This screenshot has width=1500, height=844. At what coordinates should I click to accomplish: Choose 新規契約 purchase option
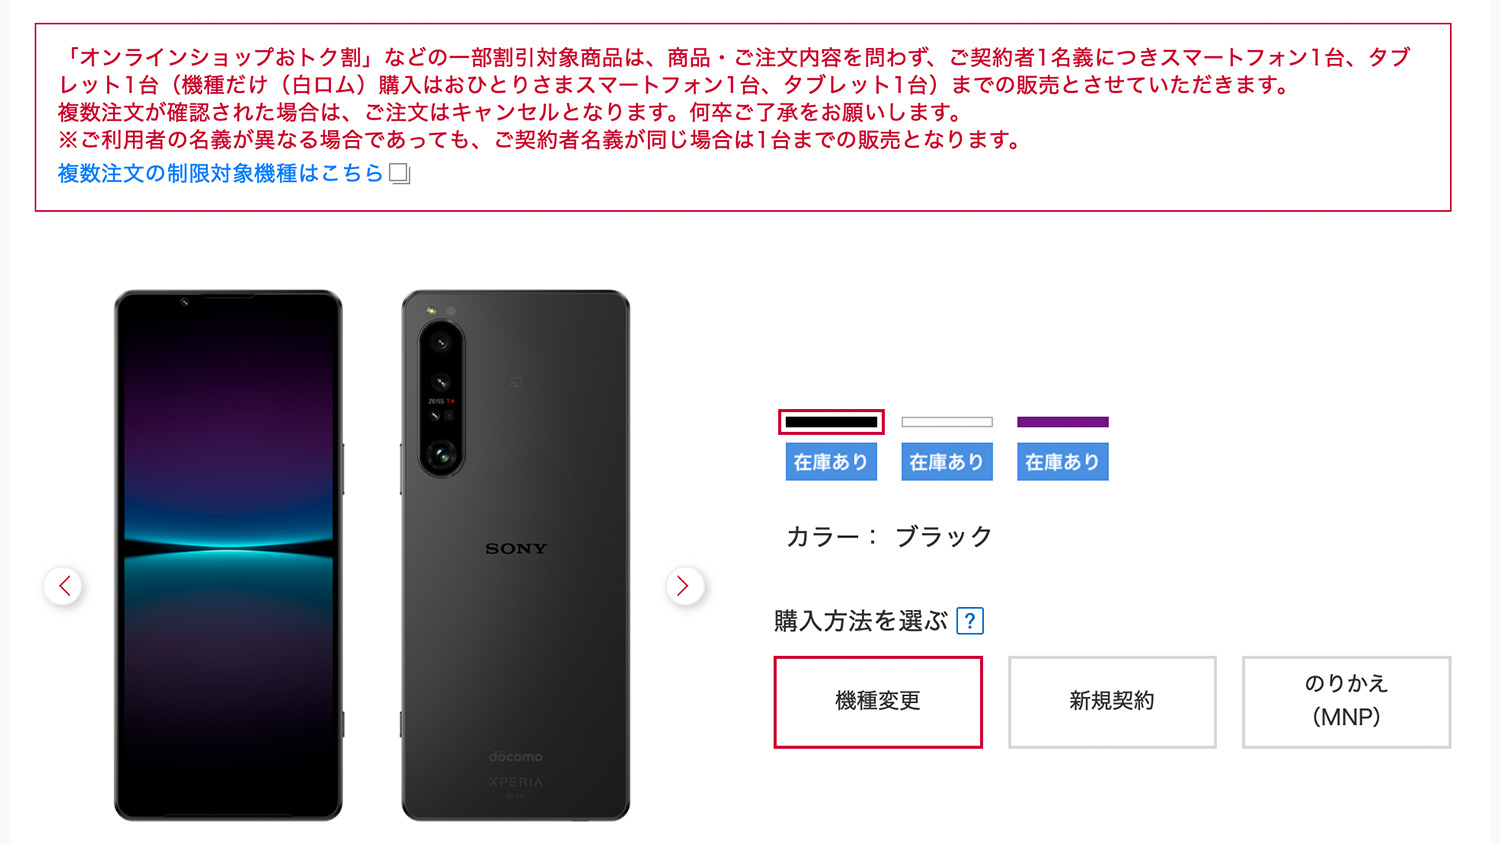1112,702
